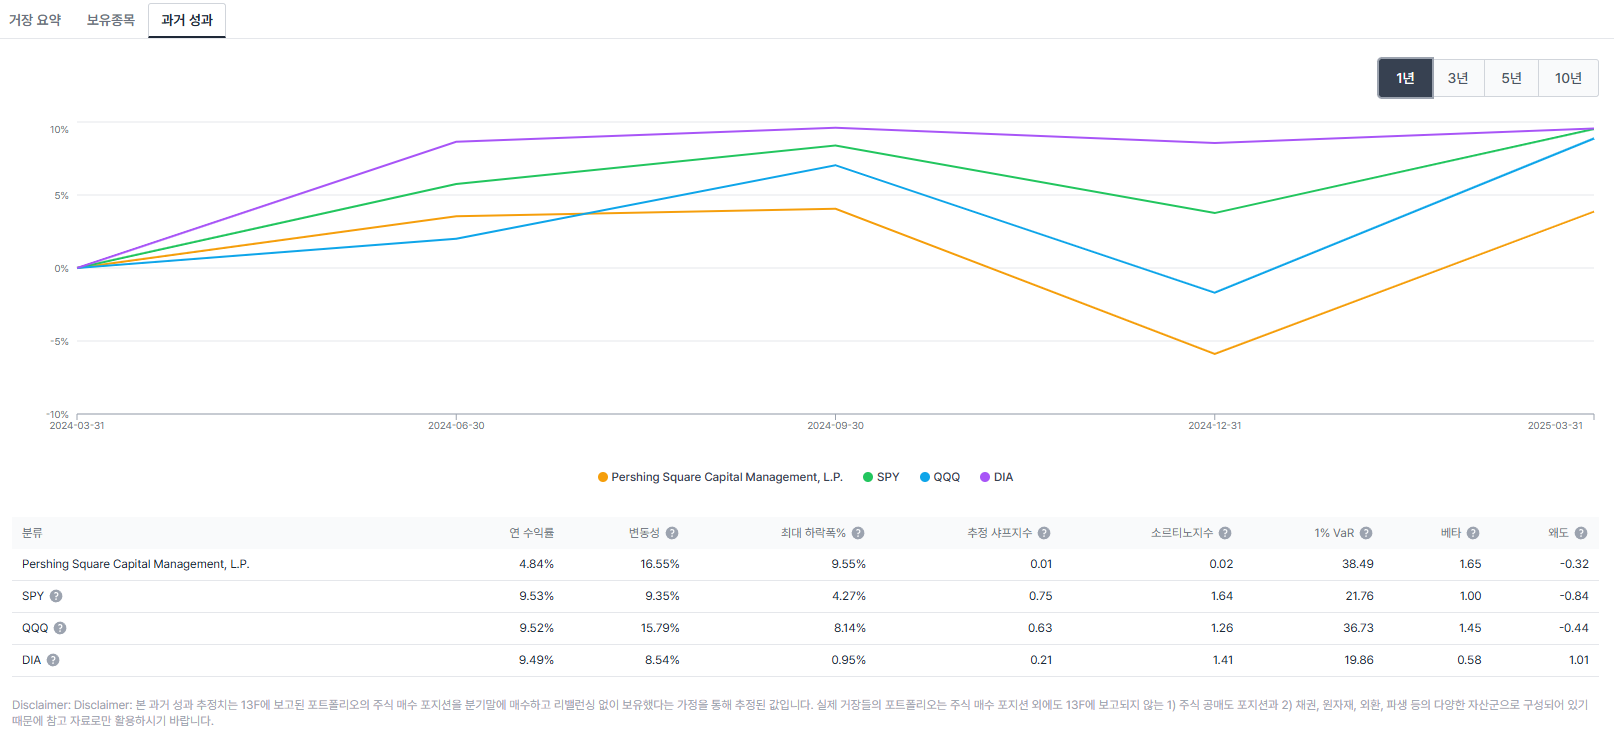
Task: Click the -0.84 SPY skewness value
Action: 1574,596
